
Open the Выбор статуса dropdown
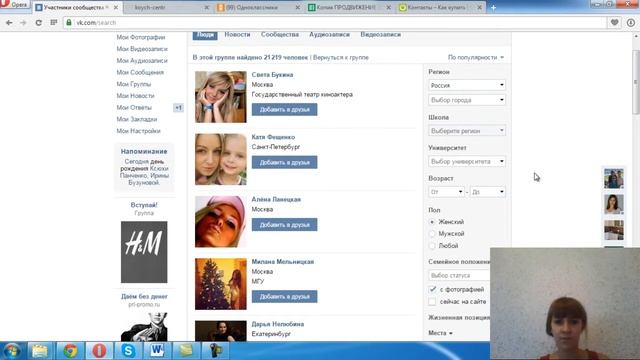click(459, 276)
